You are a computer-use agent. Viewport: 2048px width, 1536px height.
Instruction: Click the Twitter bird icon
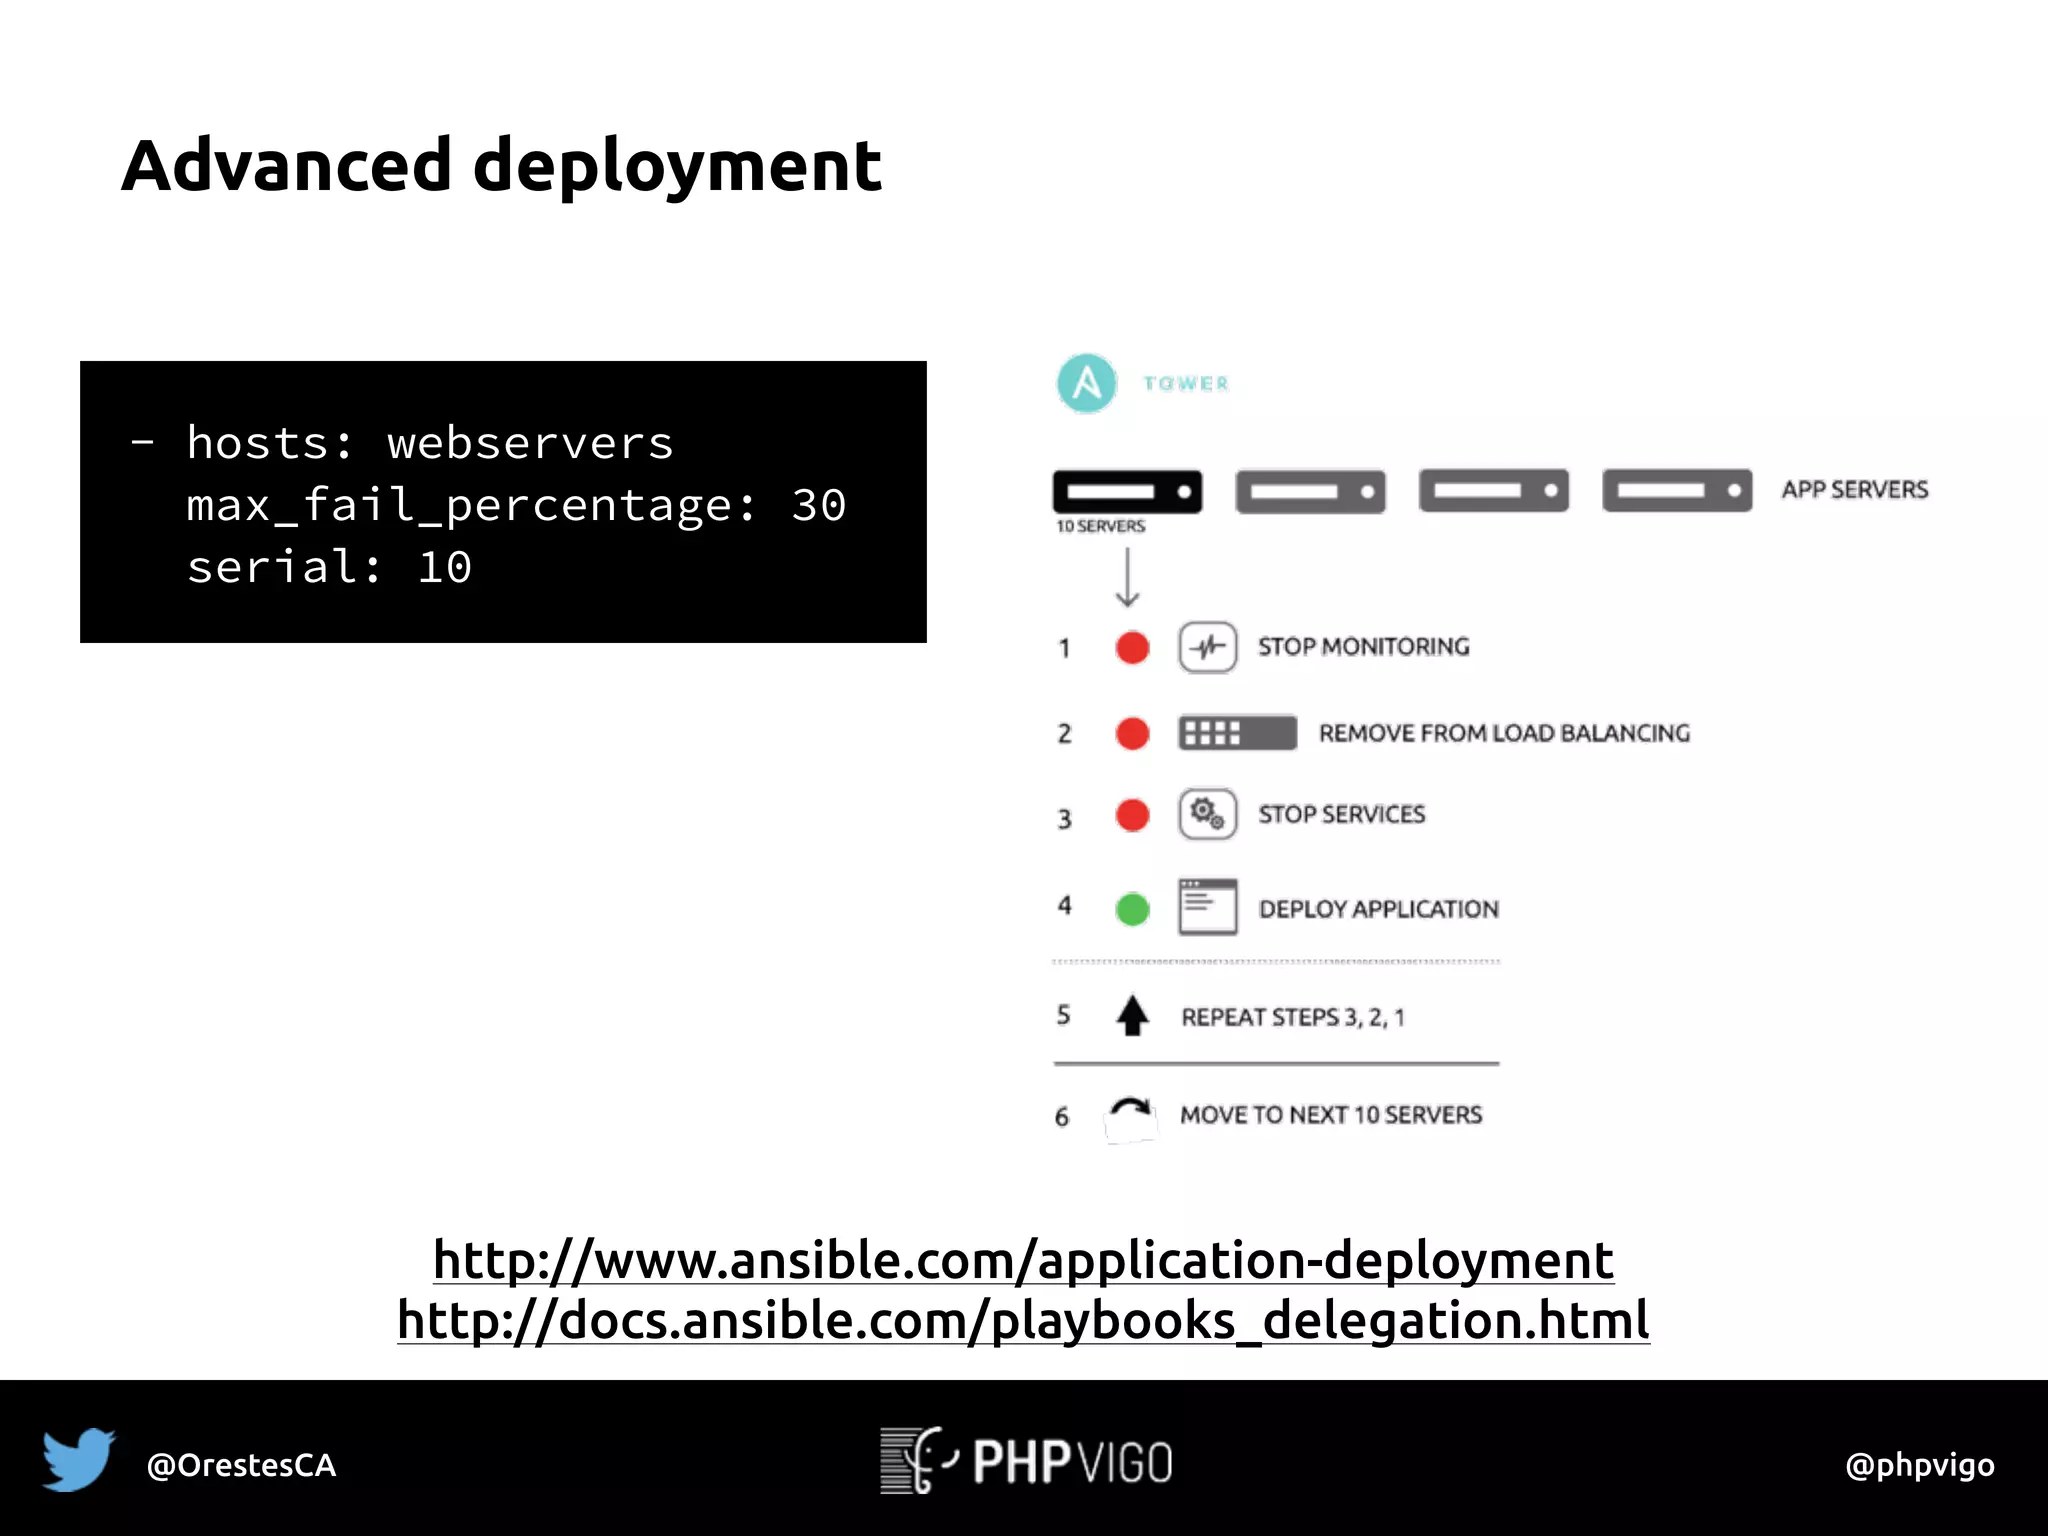[79, 1460]
